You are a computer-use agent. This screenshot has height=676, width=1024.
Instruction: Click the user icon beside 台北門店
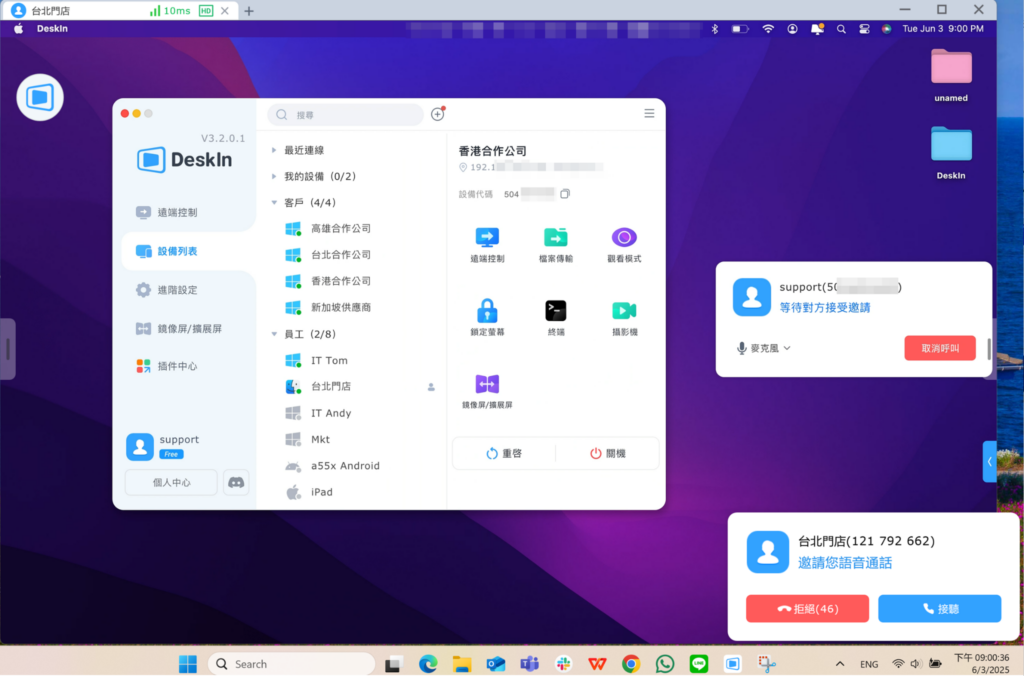[431, 387]
